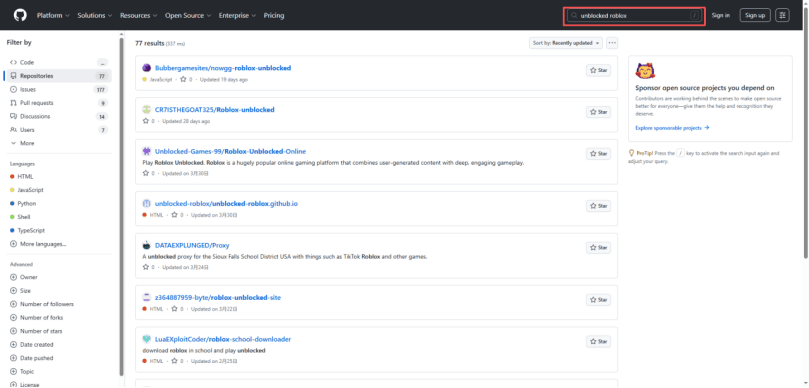809x388 pixels.
Task: Add Owner advanced filter
Action: pyautogui.click(x=24, y=277)
